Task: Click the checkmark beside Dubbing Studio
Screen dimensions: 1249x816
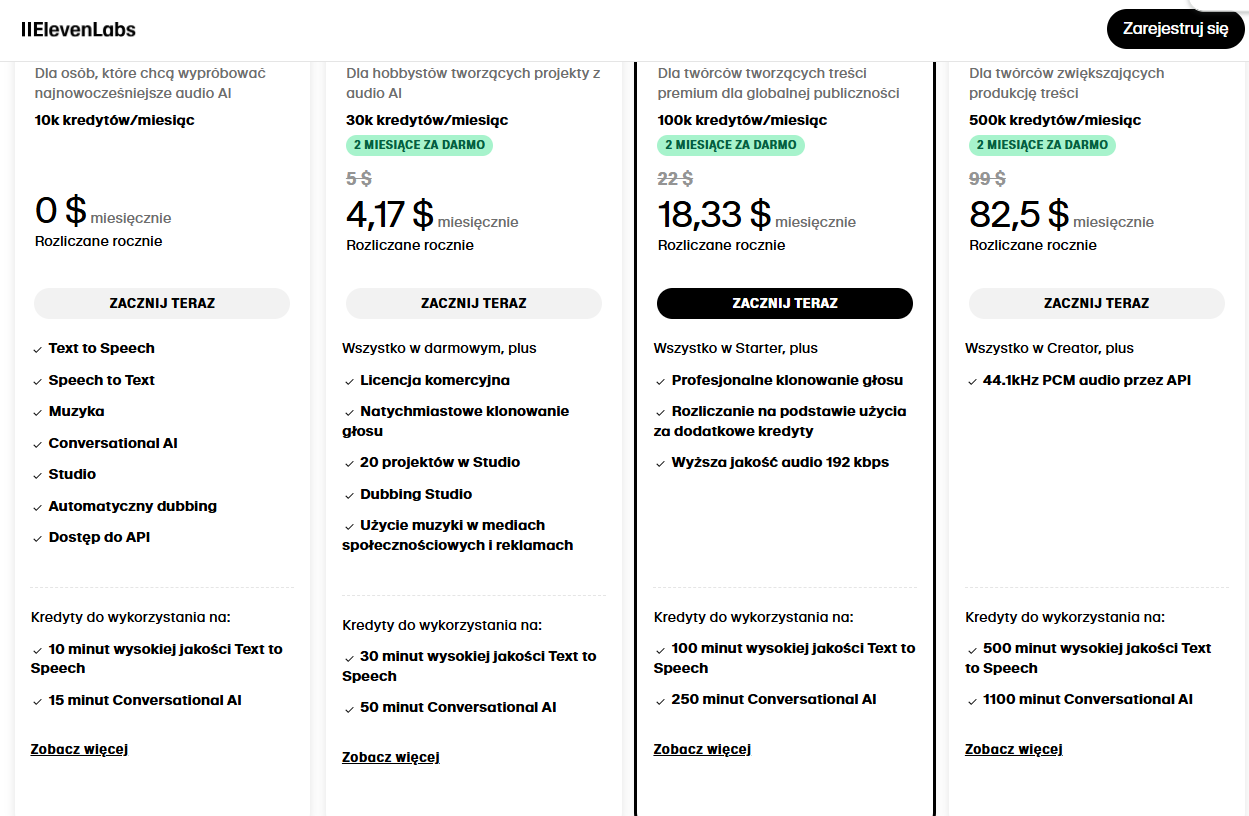Action: click(350, 496)
